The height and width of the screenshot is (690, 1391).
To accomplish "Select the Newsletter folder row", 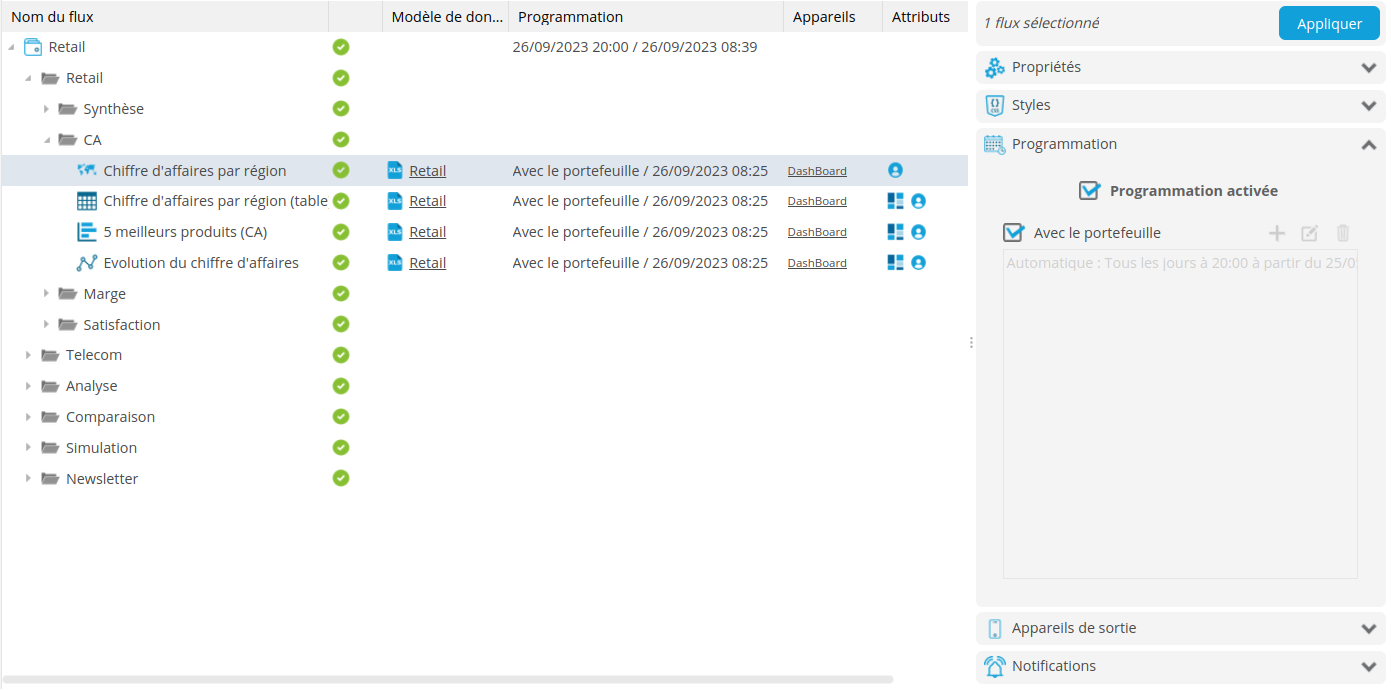I will tap(102, 479).
